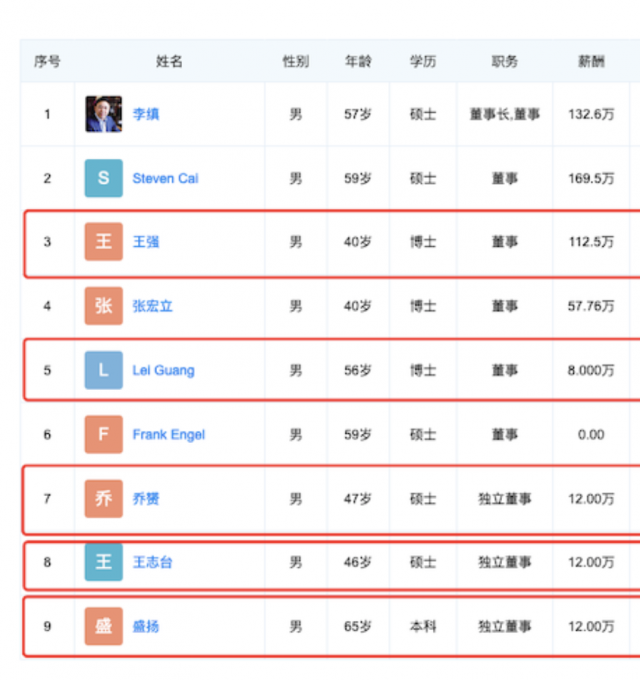Click the orange 盛 avatar icon
Image resolution: width=640 pixels, height=680 pixels.
[x=104, y=626]
